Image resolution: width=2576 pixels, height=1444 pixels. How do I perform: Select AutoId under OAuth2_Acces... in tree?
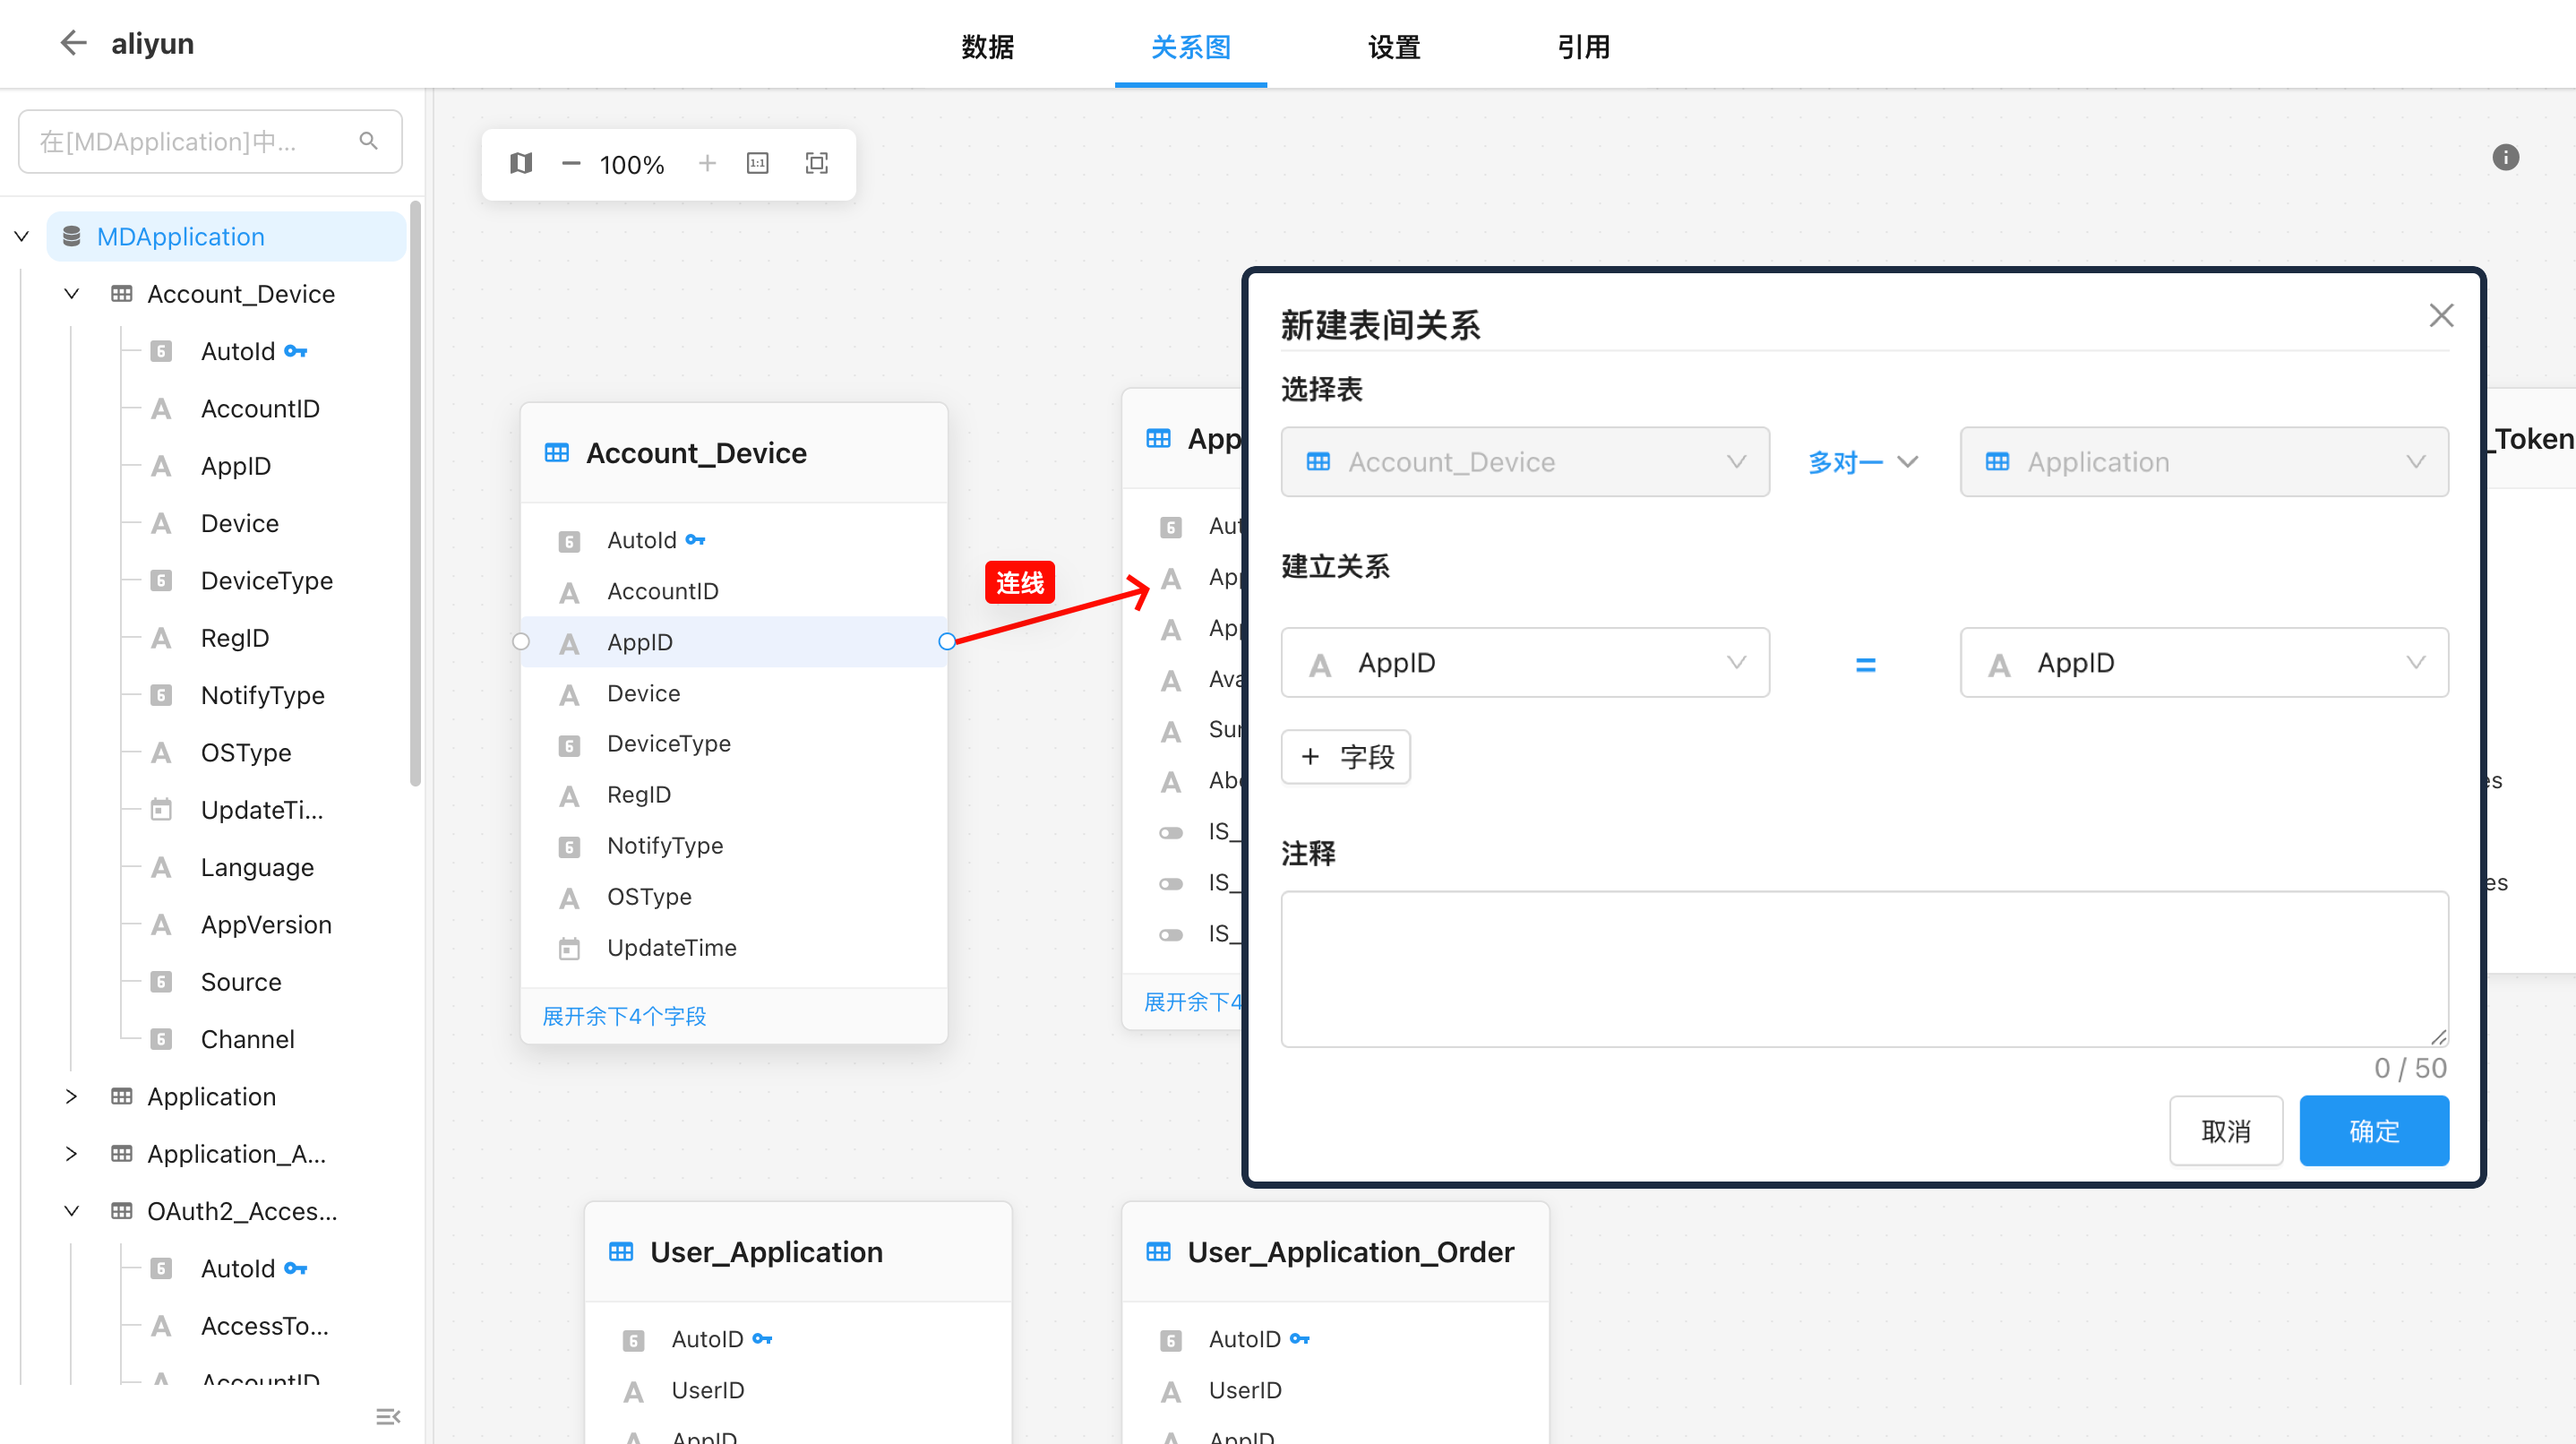click(x=238, y=1268)
